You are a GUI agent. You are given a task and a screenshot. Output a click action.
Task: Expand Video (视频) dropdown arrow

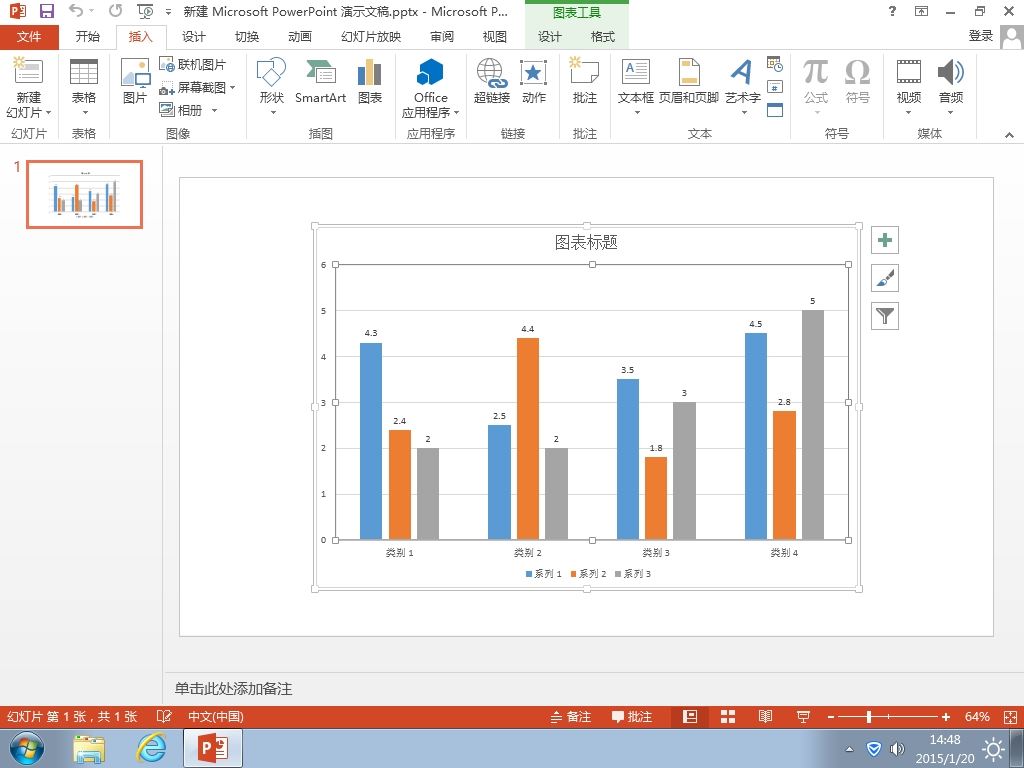click(908, 113)
